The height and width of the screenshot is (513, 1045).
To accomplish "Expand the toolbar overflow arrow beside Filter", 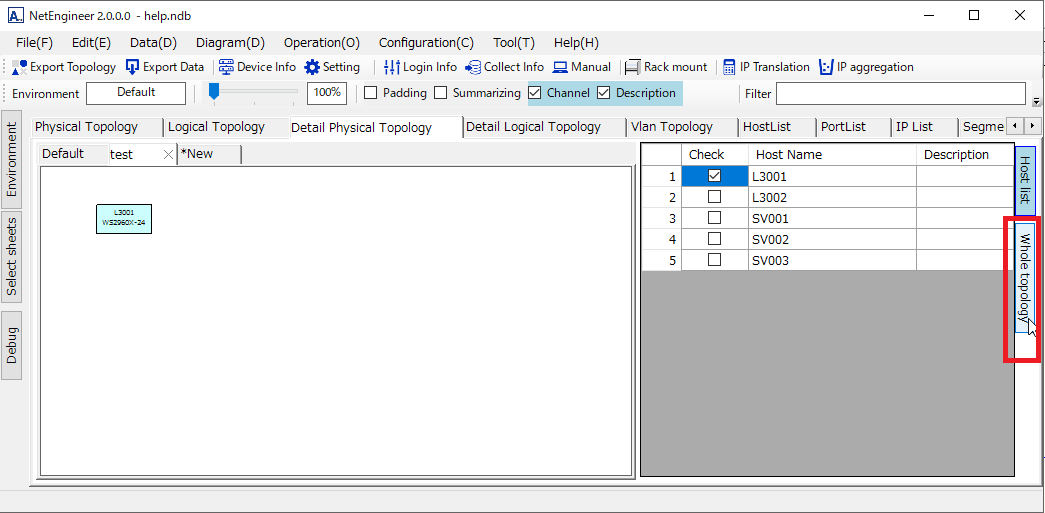I will pos(1036,101).
